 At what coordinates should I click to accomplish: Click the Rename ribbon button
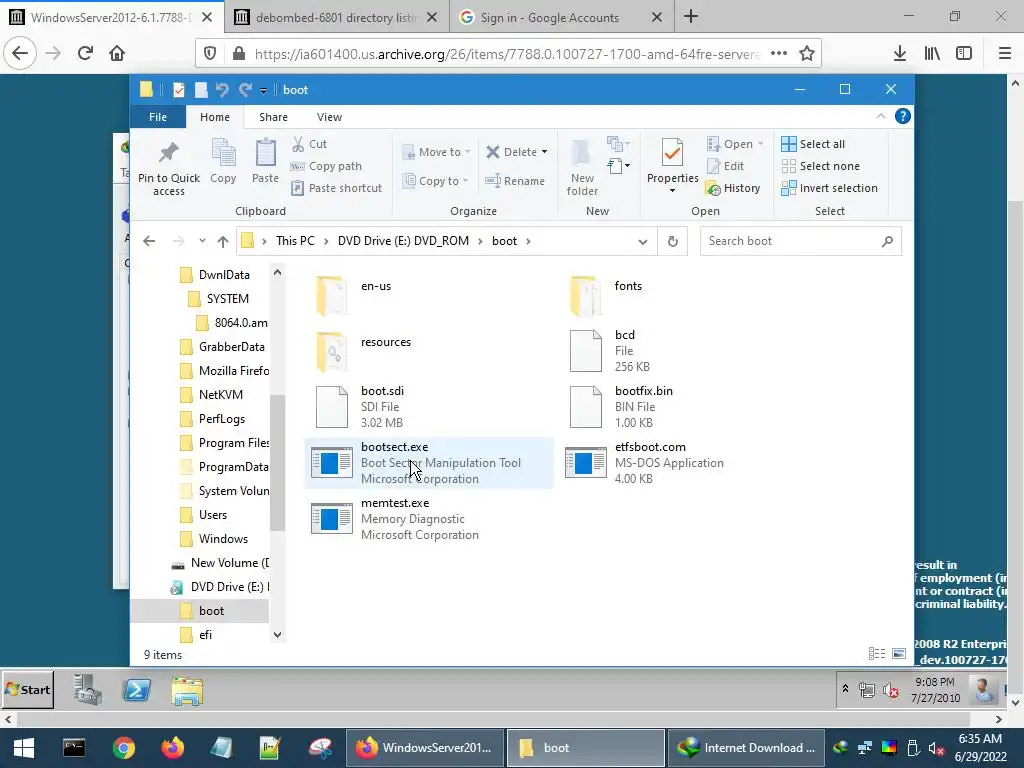[515, 181]
